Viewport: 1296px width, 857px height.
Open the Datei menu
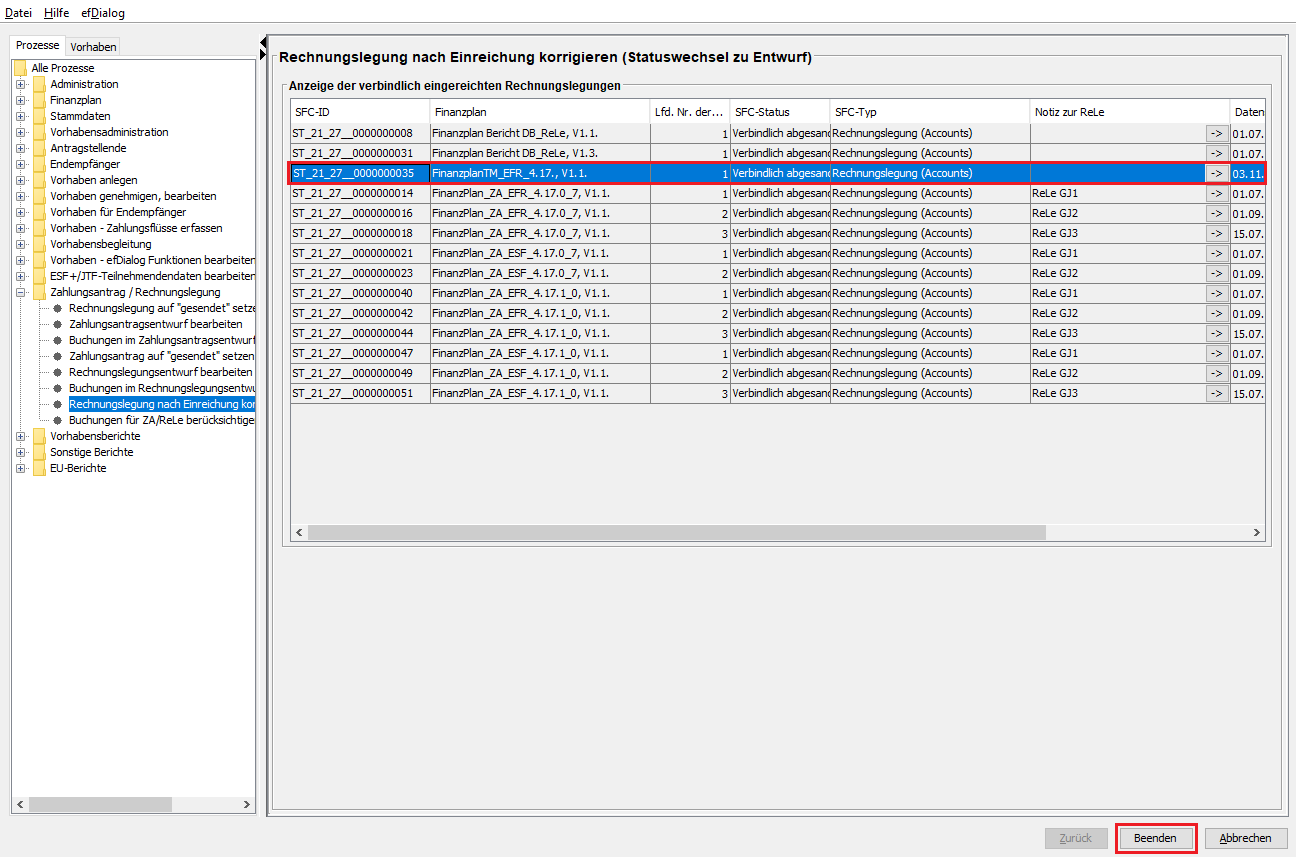pyautogui.click(x=18, y=13)
